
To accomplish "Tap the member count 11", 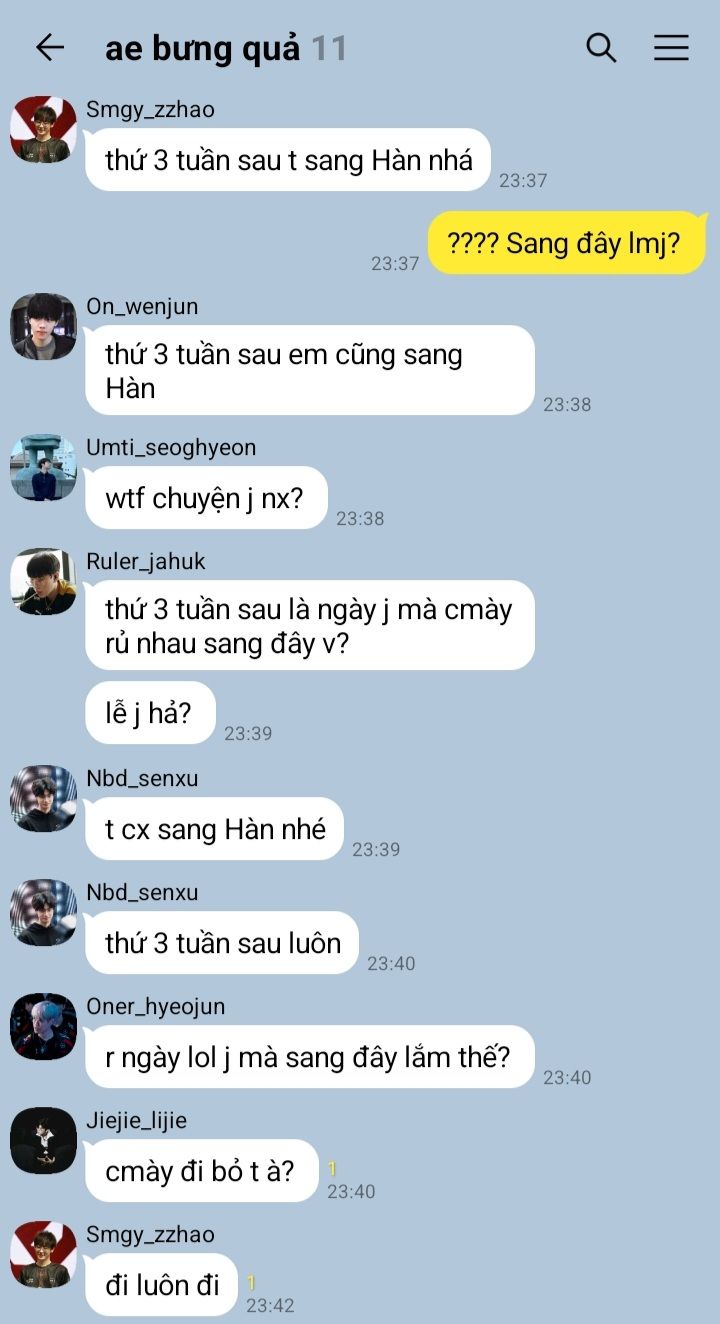I will (329, 48).
